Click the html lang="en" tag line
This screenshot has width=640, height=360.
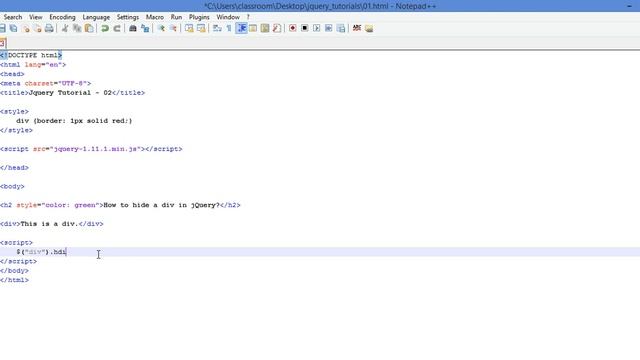(x=33, y=64)
